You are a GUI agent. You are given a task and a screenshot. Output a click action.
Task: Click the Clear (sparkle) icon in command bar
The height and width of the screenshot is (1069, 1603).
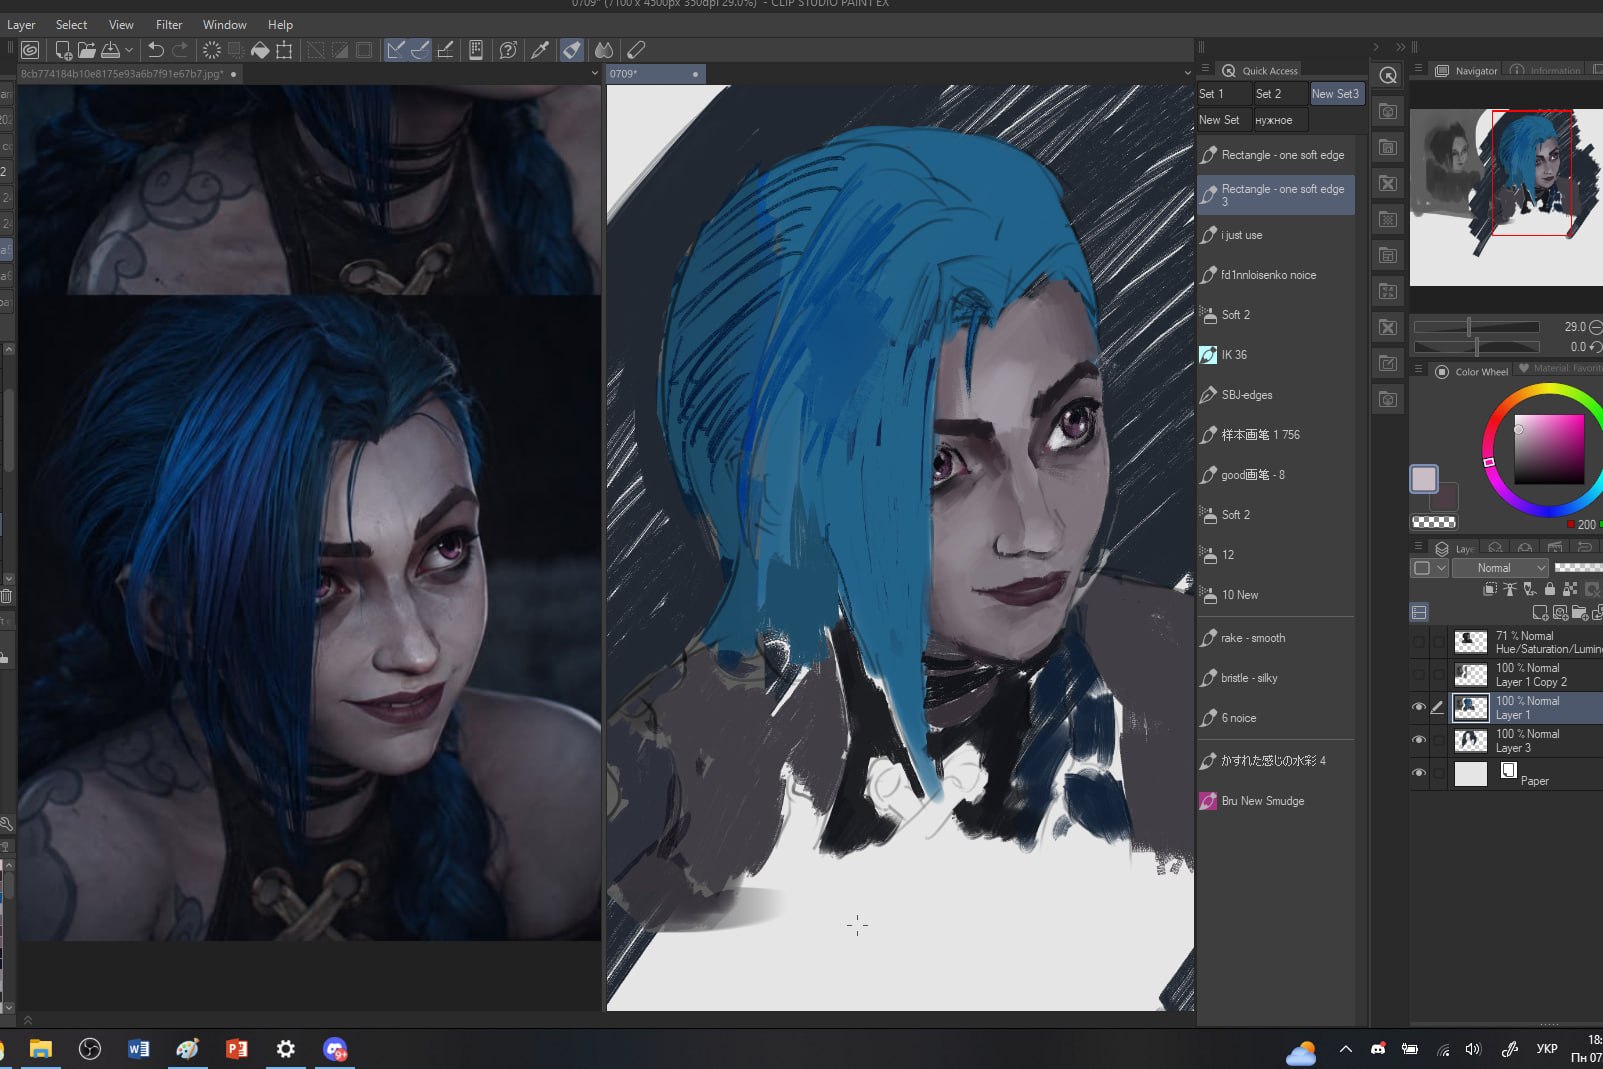pyautogui.click(x=212, y=50)
